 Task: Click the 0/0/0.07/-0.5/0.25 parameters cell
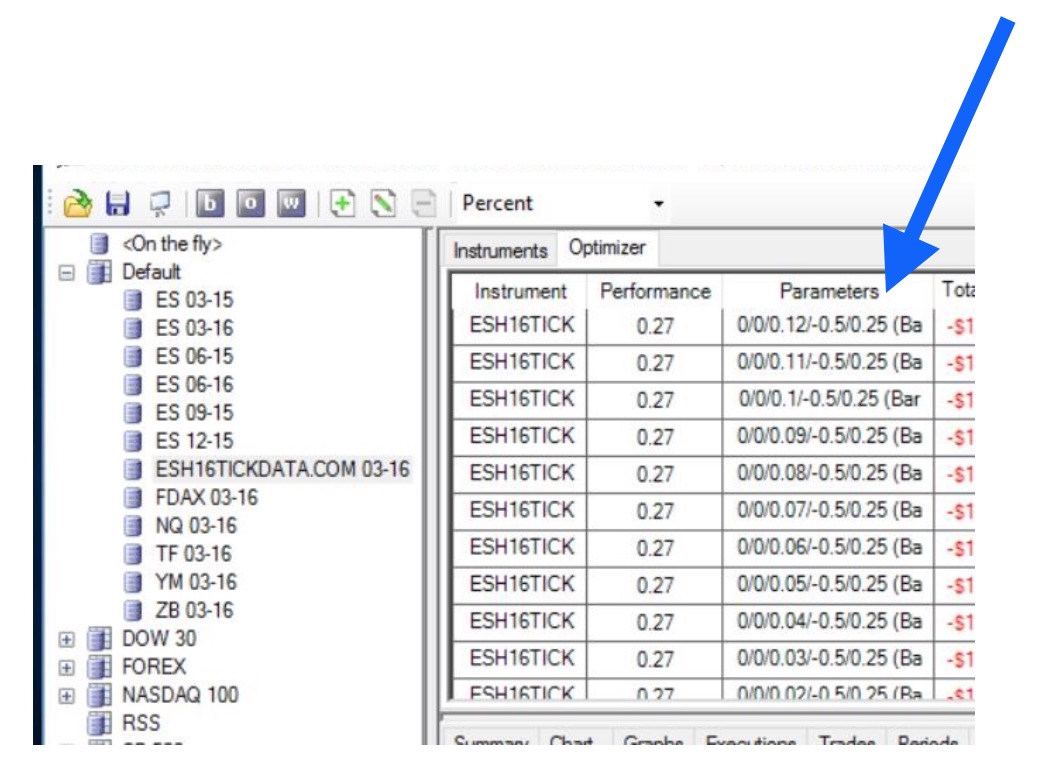point(828,511)
